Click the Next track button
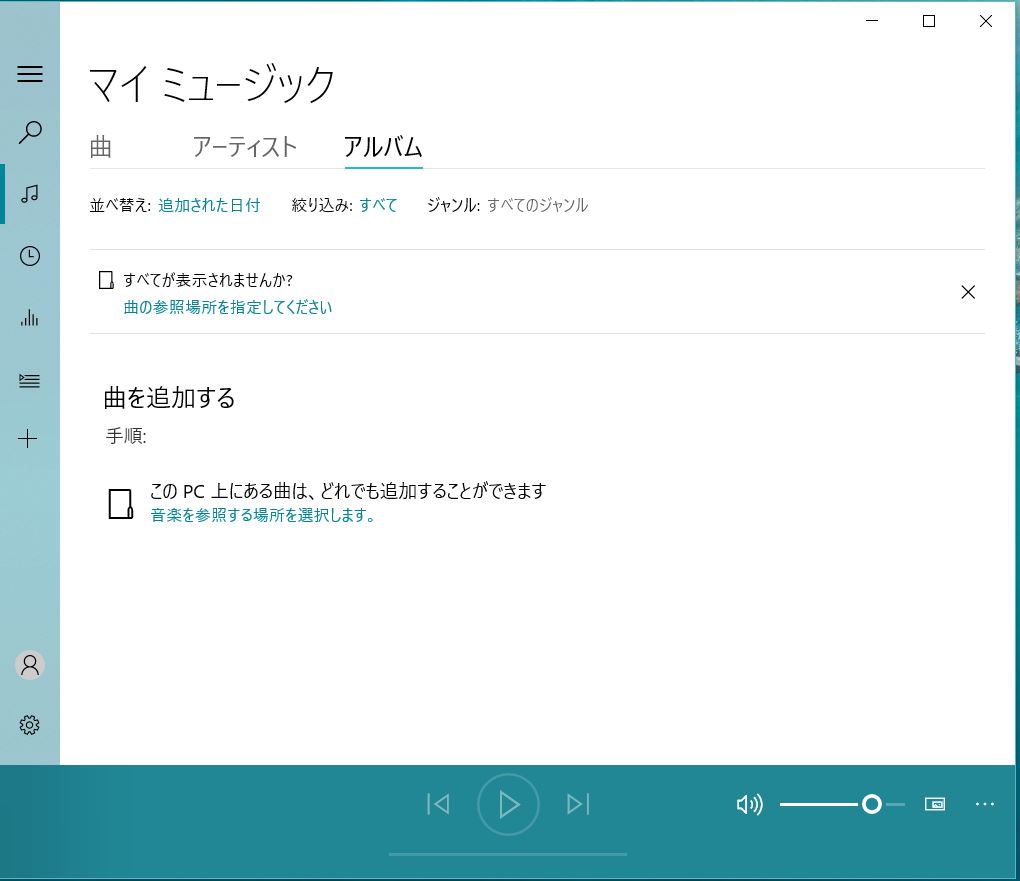 578,804
